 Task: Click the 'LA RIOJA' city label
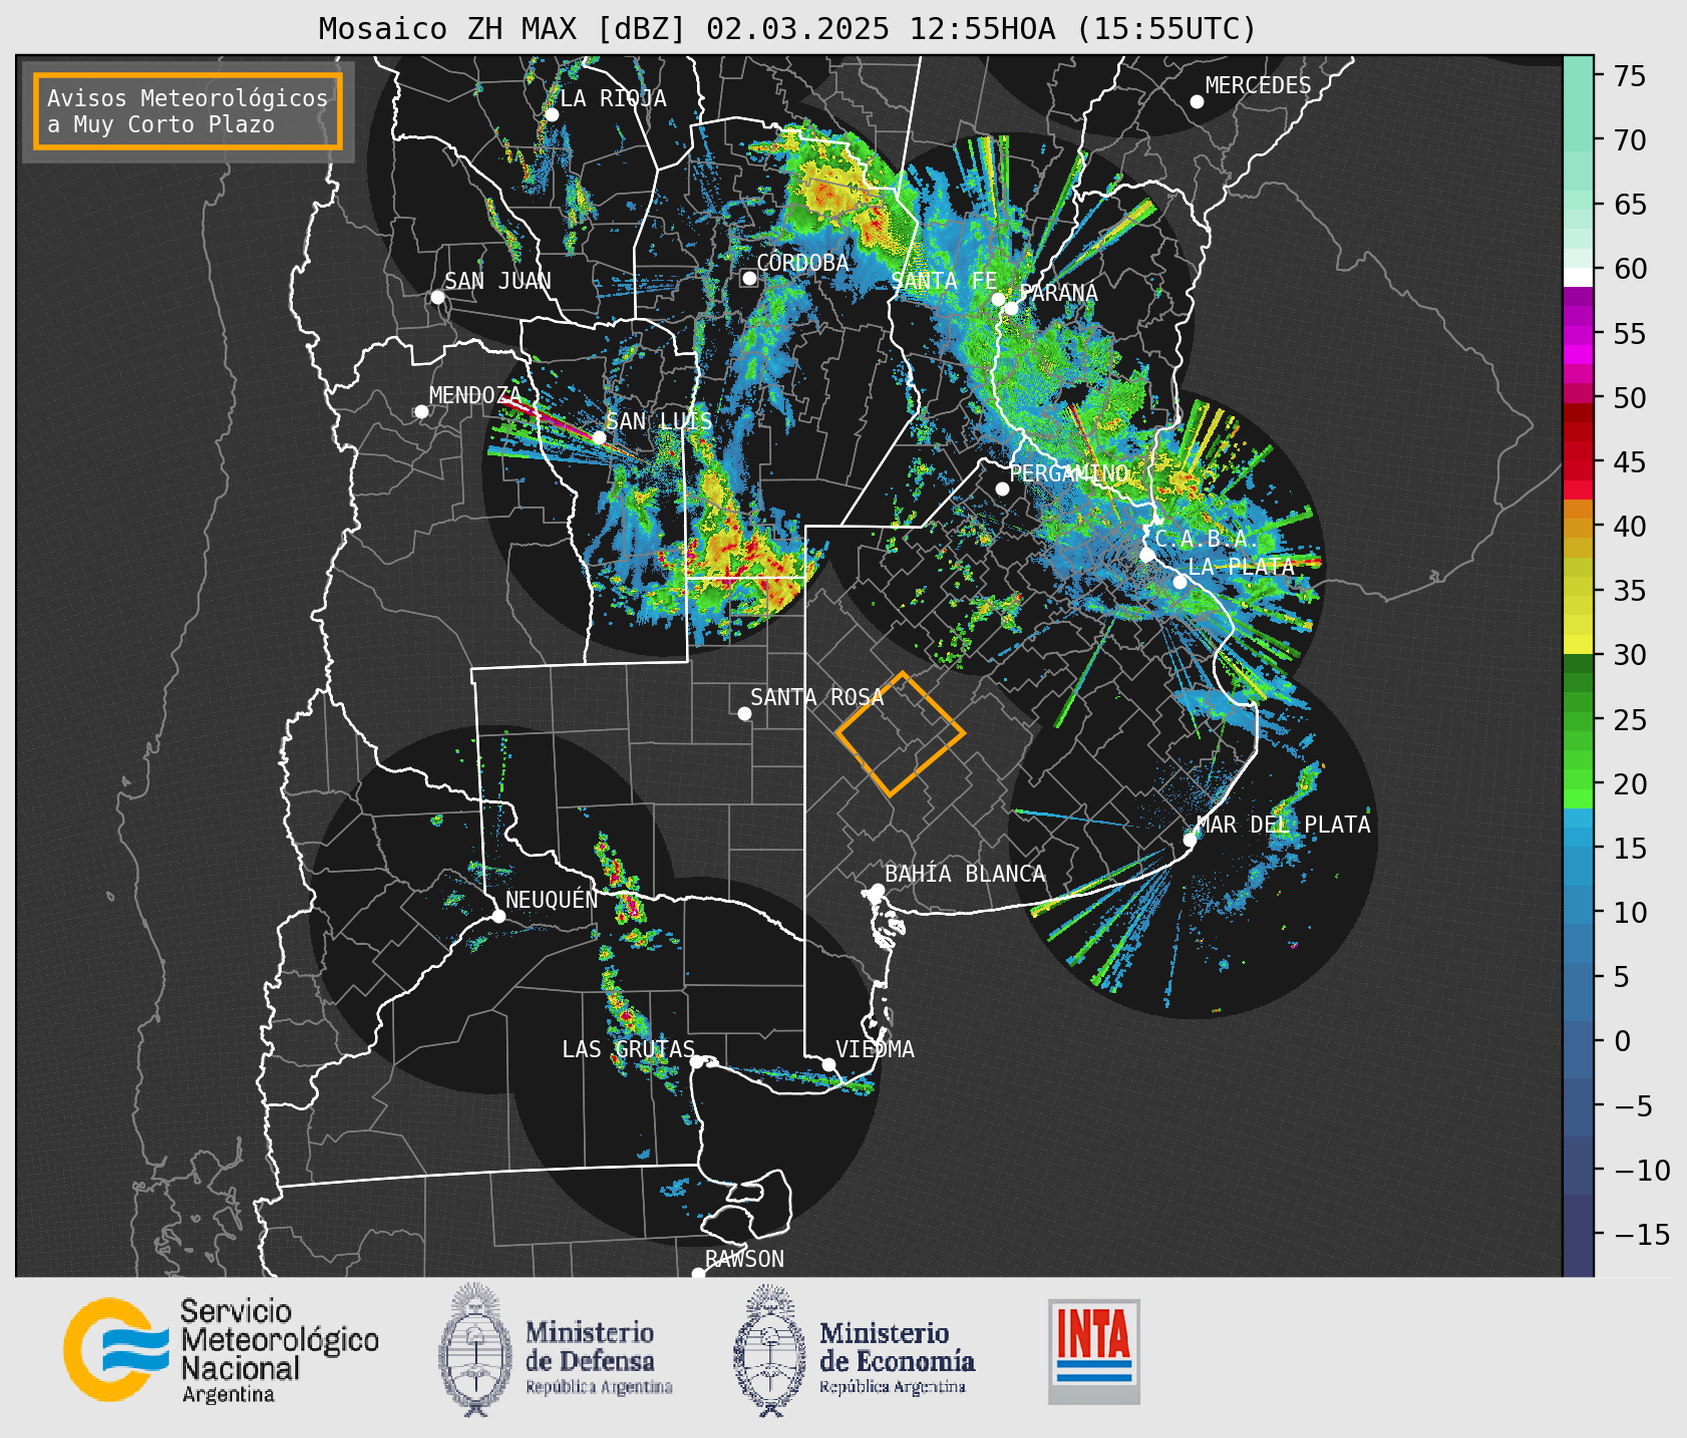pos(613,98)
